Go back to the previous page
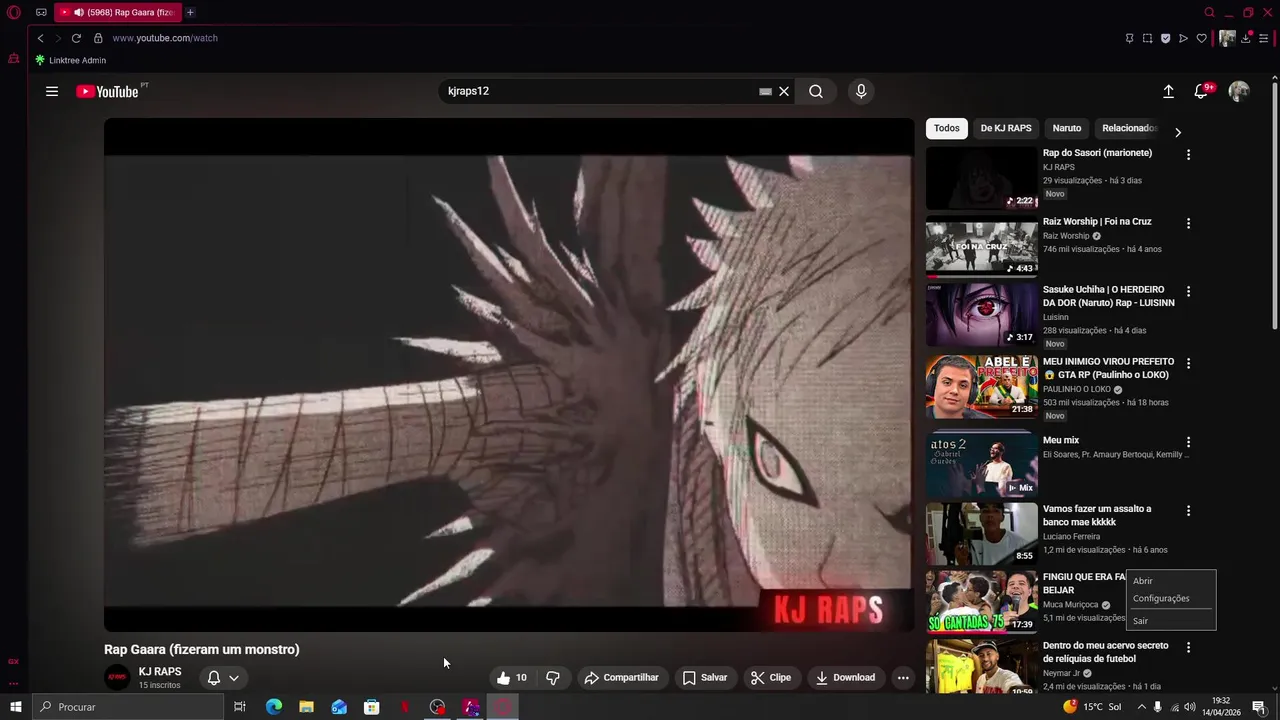This screenshot has height=720, width=1280. (x=40, y=38)
